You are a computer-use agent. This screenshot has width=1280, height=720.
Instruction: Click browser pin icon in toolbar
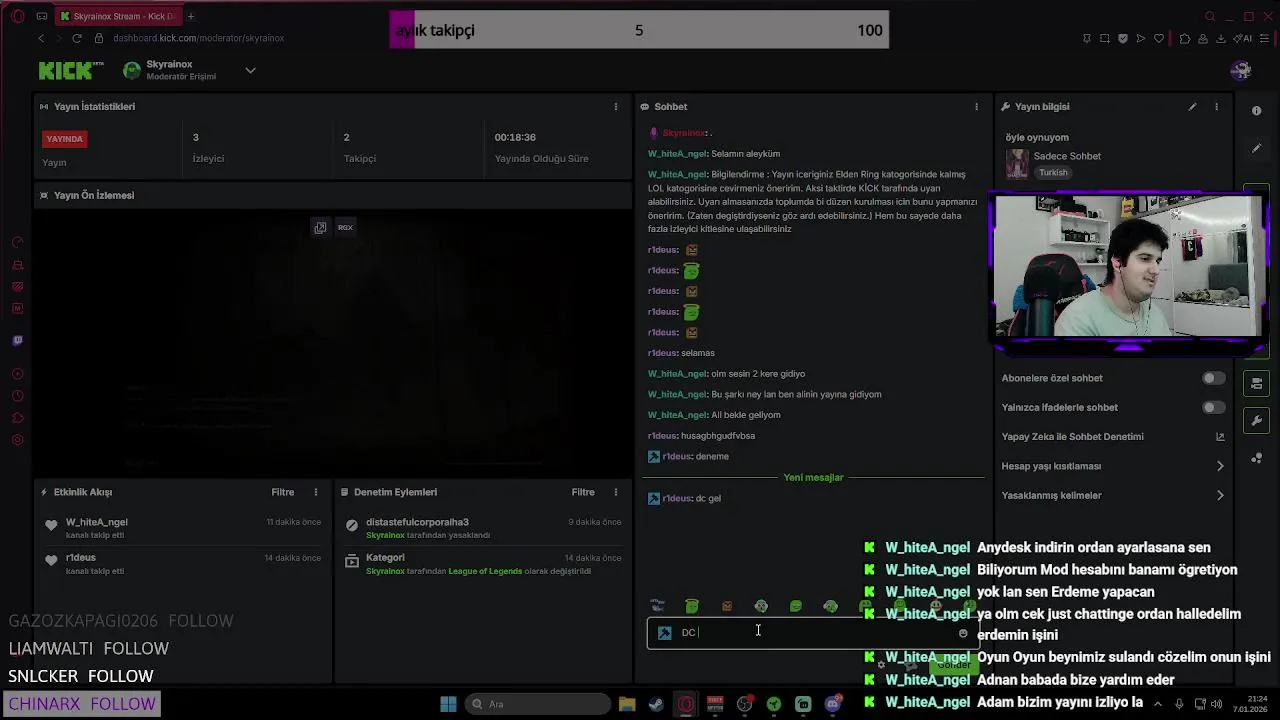coord(1087,38)
